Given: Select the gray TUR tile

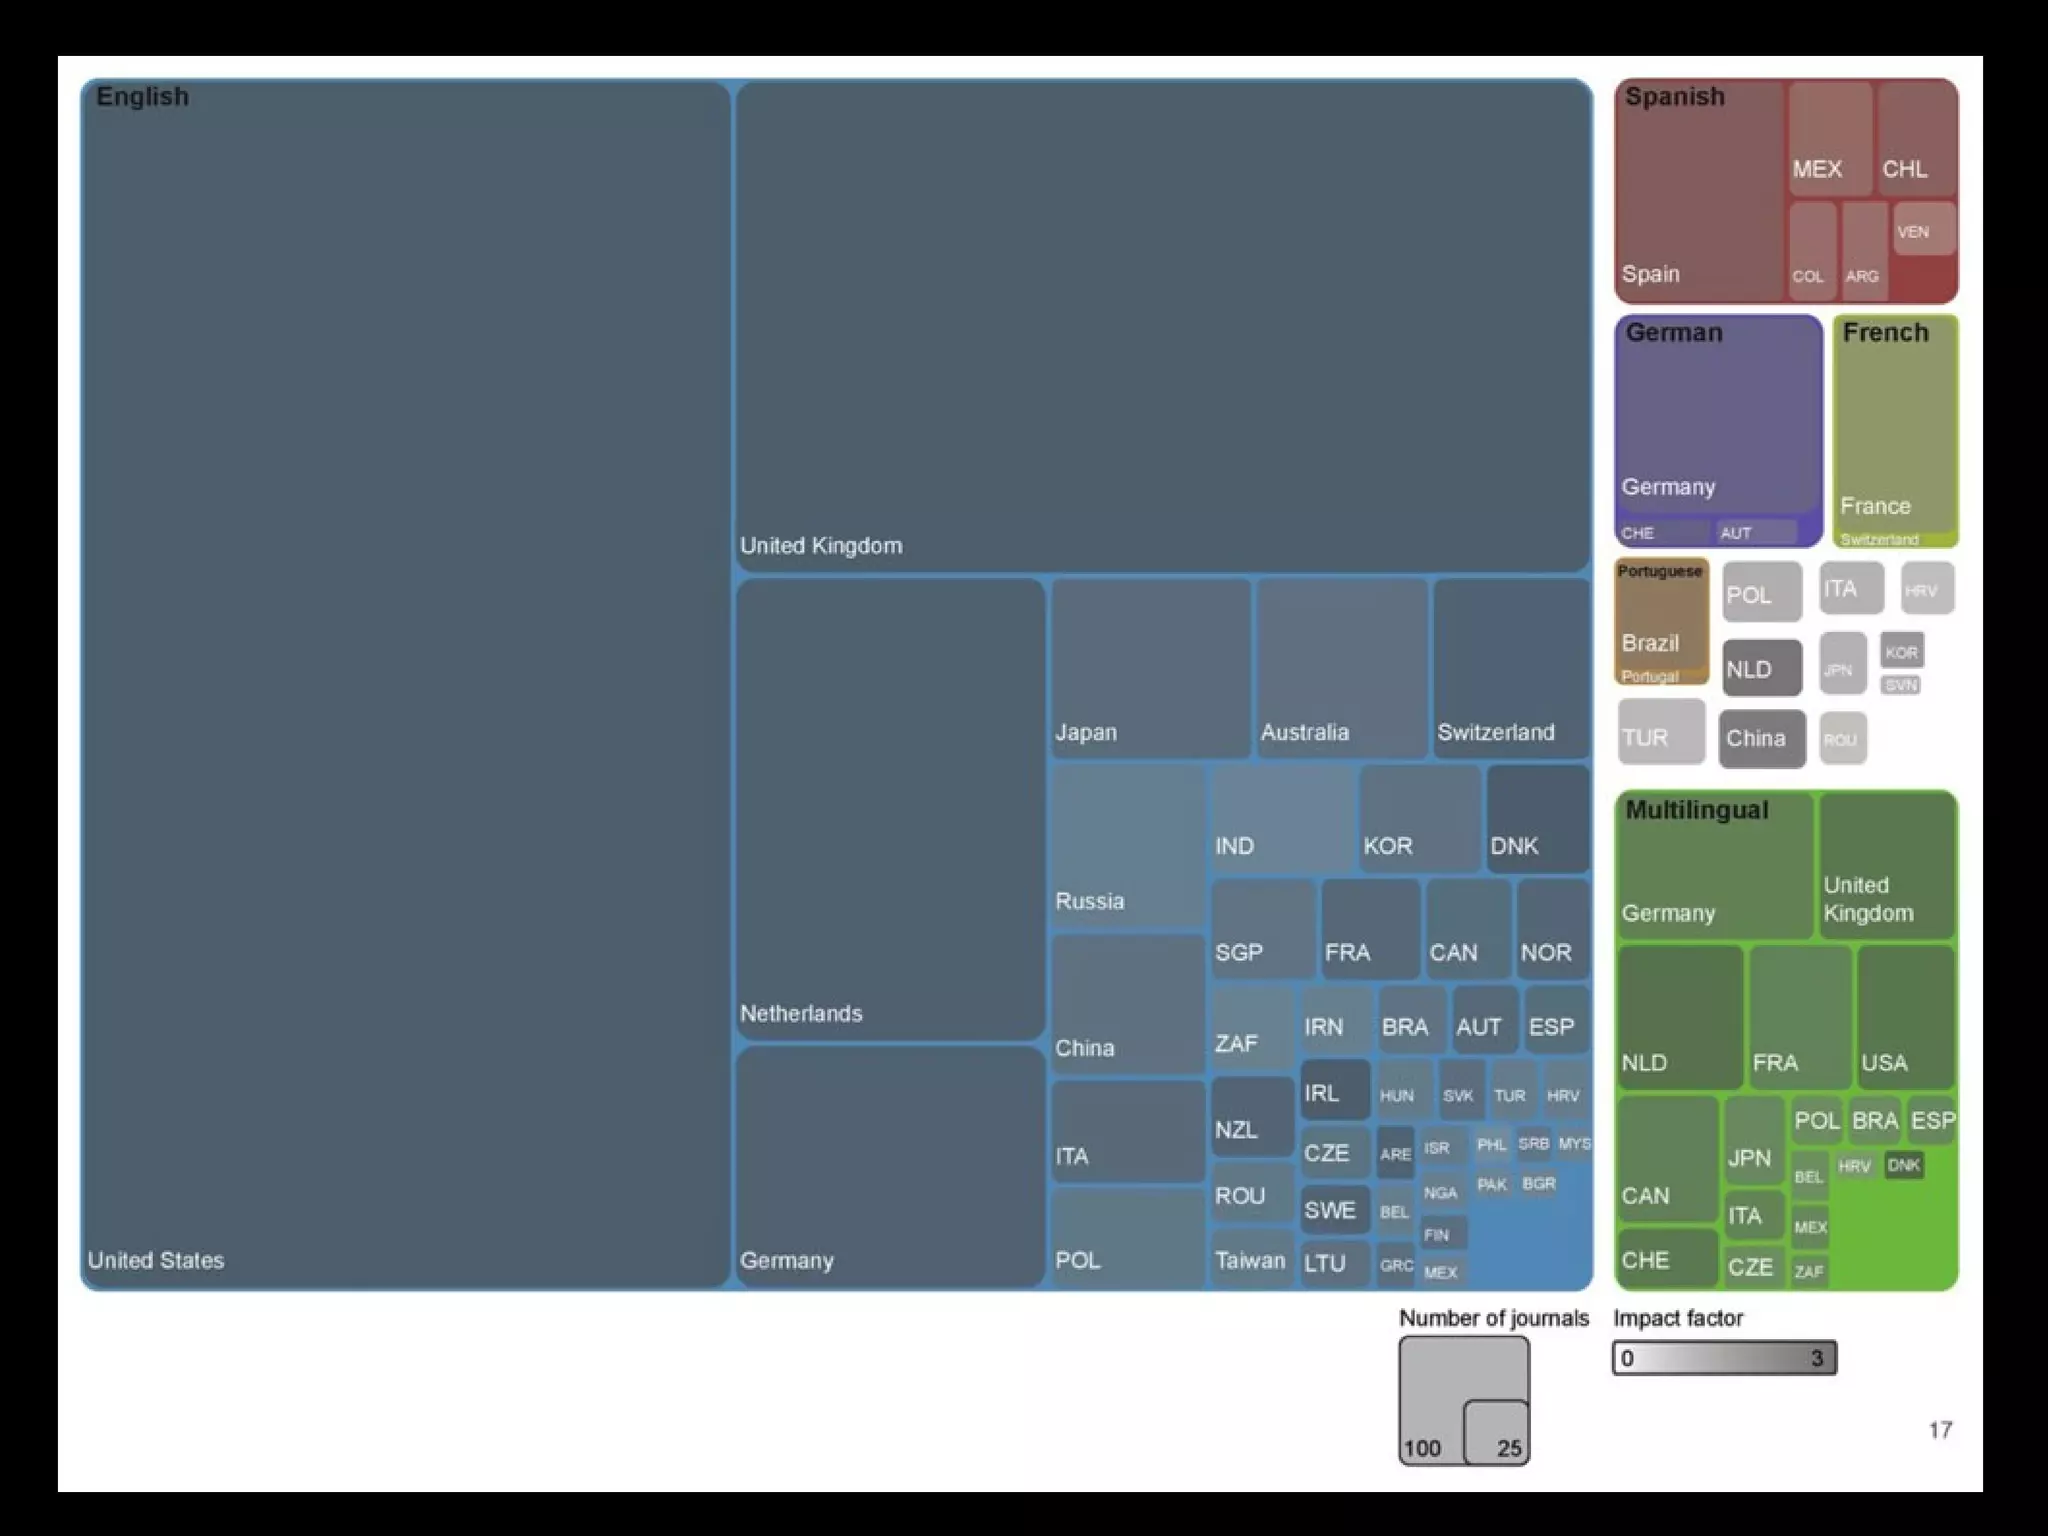Looking at the screenshot, I should pos(1661,733).
